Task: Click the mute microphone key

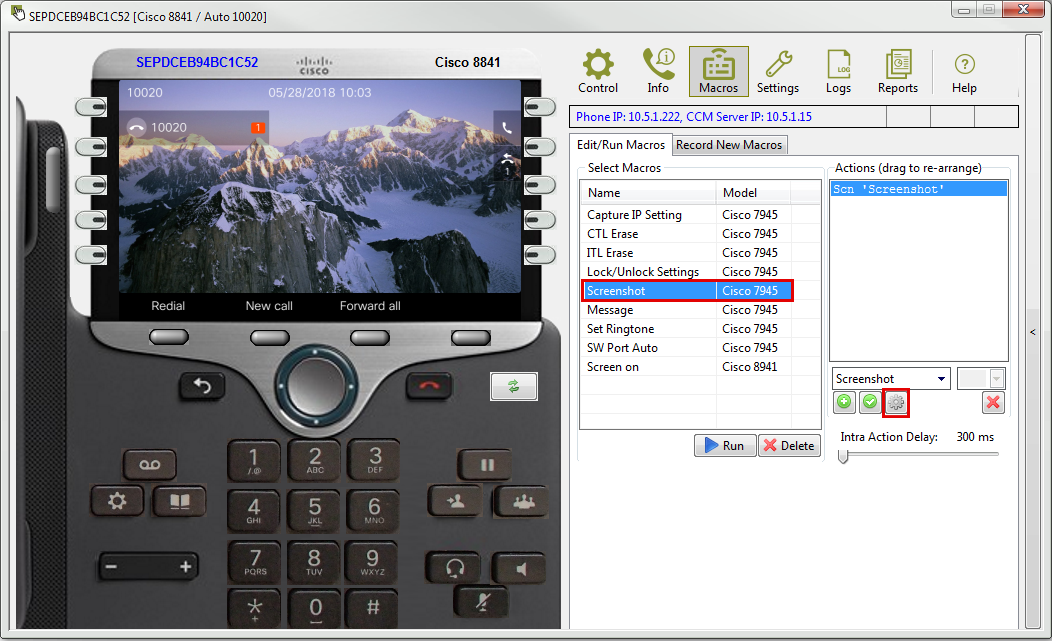Action: (483, 602)
